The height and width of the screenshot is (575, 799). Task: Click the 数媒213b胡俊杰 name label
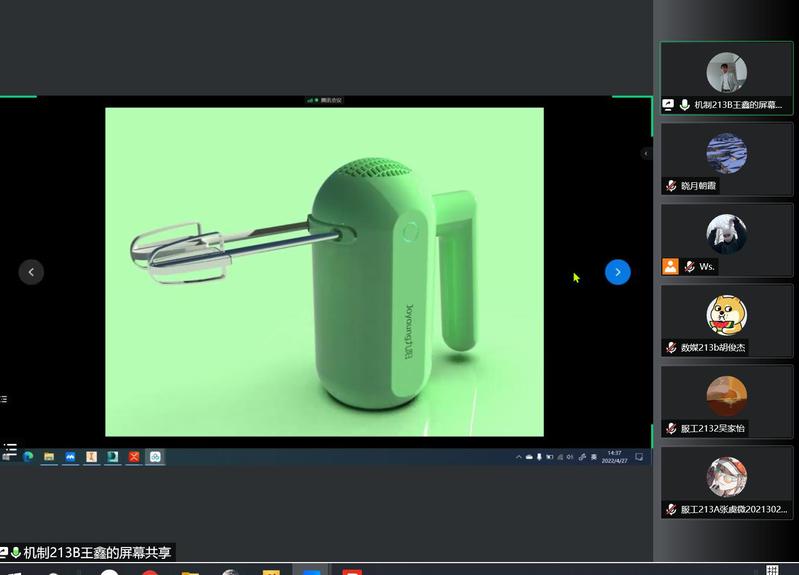tap(713, 348)
